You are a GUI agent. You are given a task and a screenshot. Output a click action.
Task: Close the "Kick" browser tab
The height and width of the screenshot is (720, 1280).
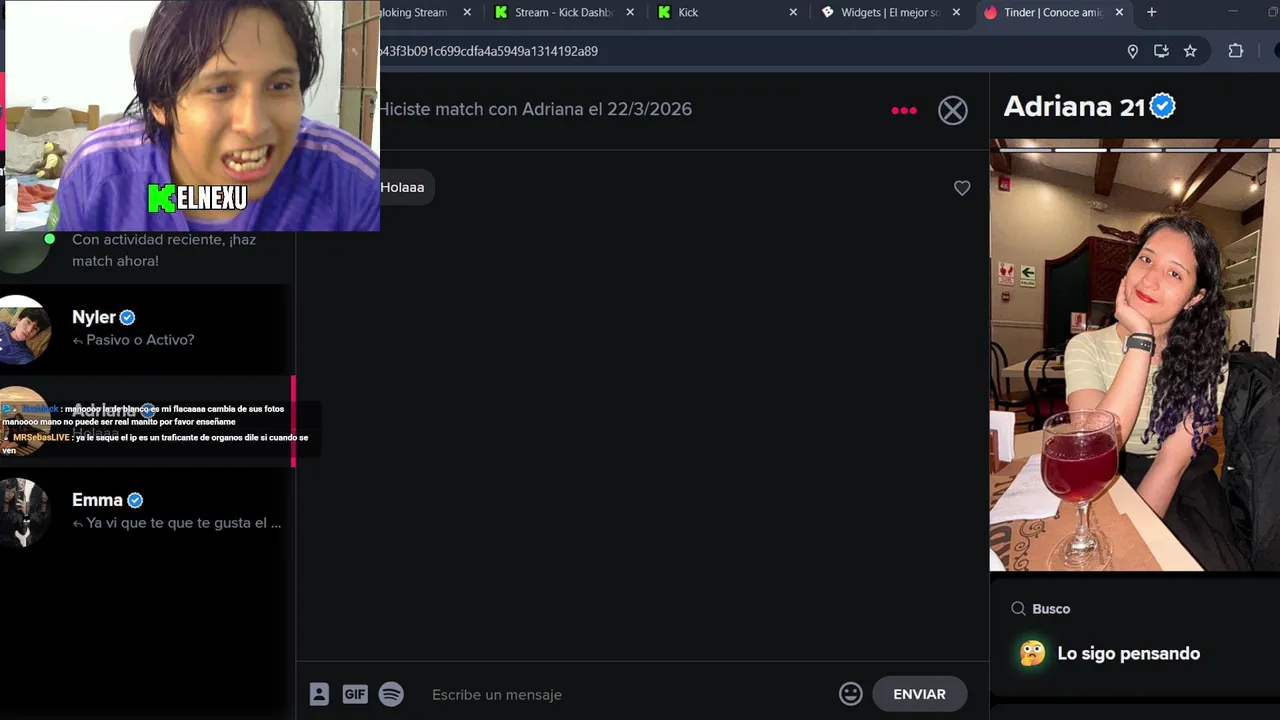pos(793,12)
